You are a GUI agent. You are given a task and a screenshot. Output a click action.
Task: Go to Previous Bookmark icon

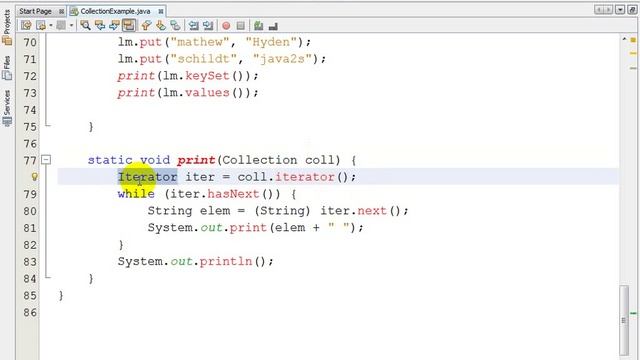[146, 26]
